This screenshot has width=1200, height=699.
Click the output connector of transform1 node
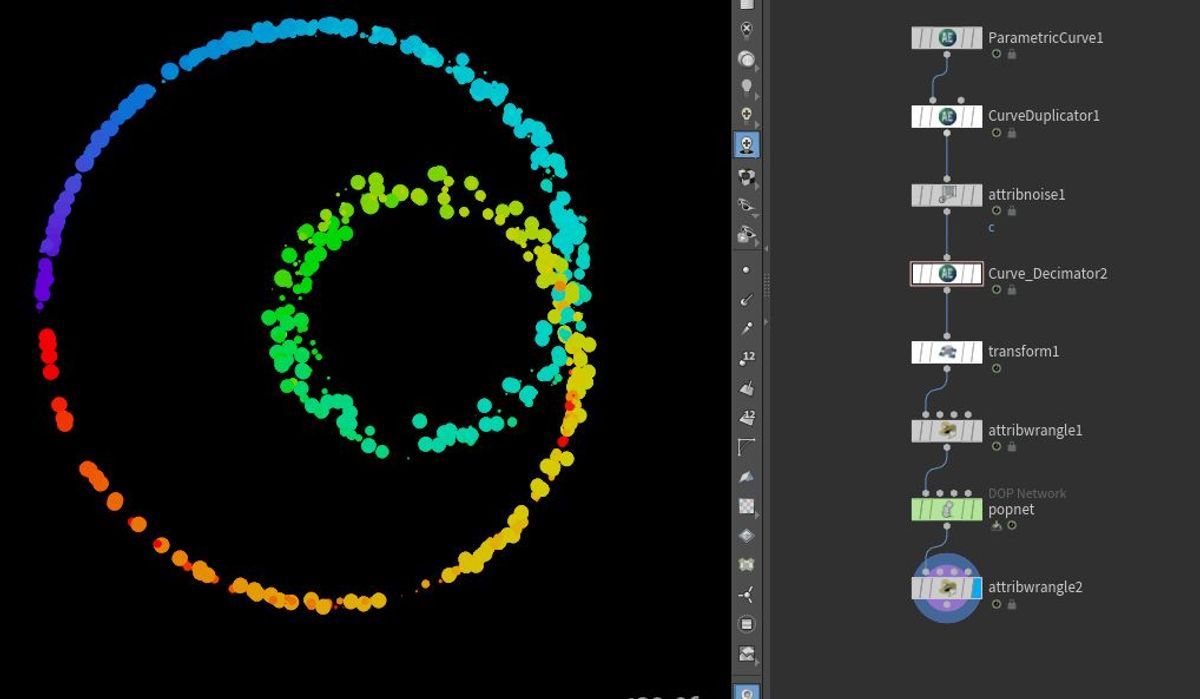[947, 371]
